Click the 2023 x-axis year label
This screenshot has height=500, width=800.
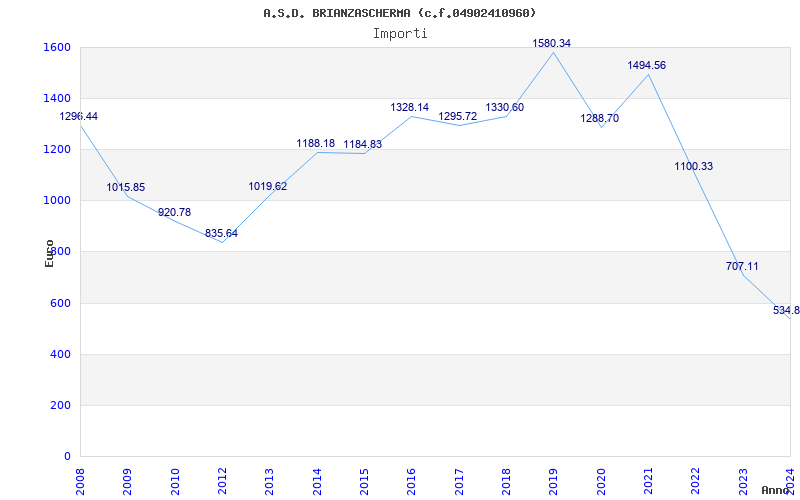click(x=743, y=481)
